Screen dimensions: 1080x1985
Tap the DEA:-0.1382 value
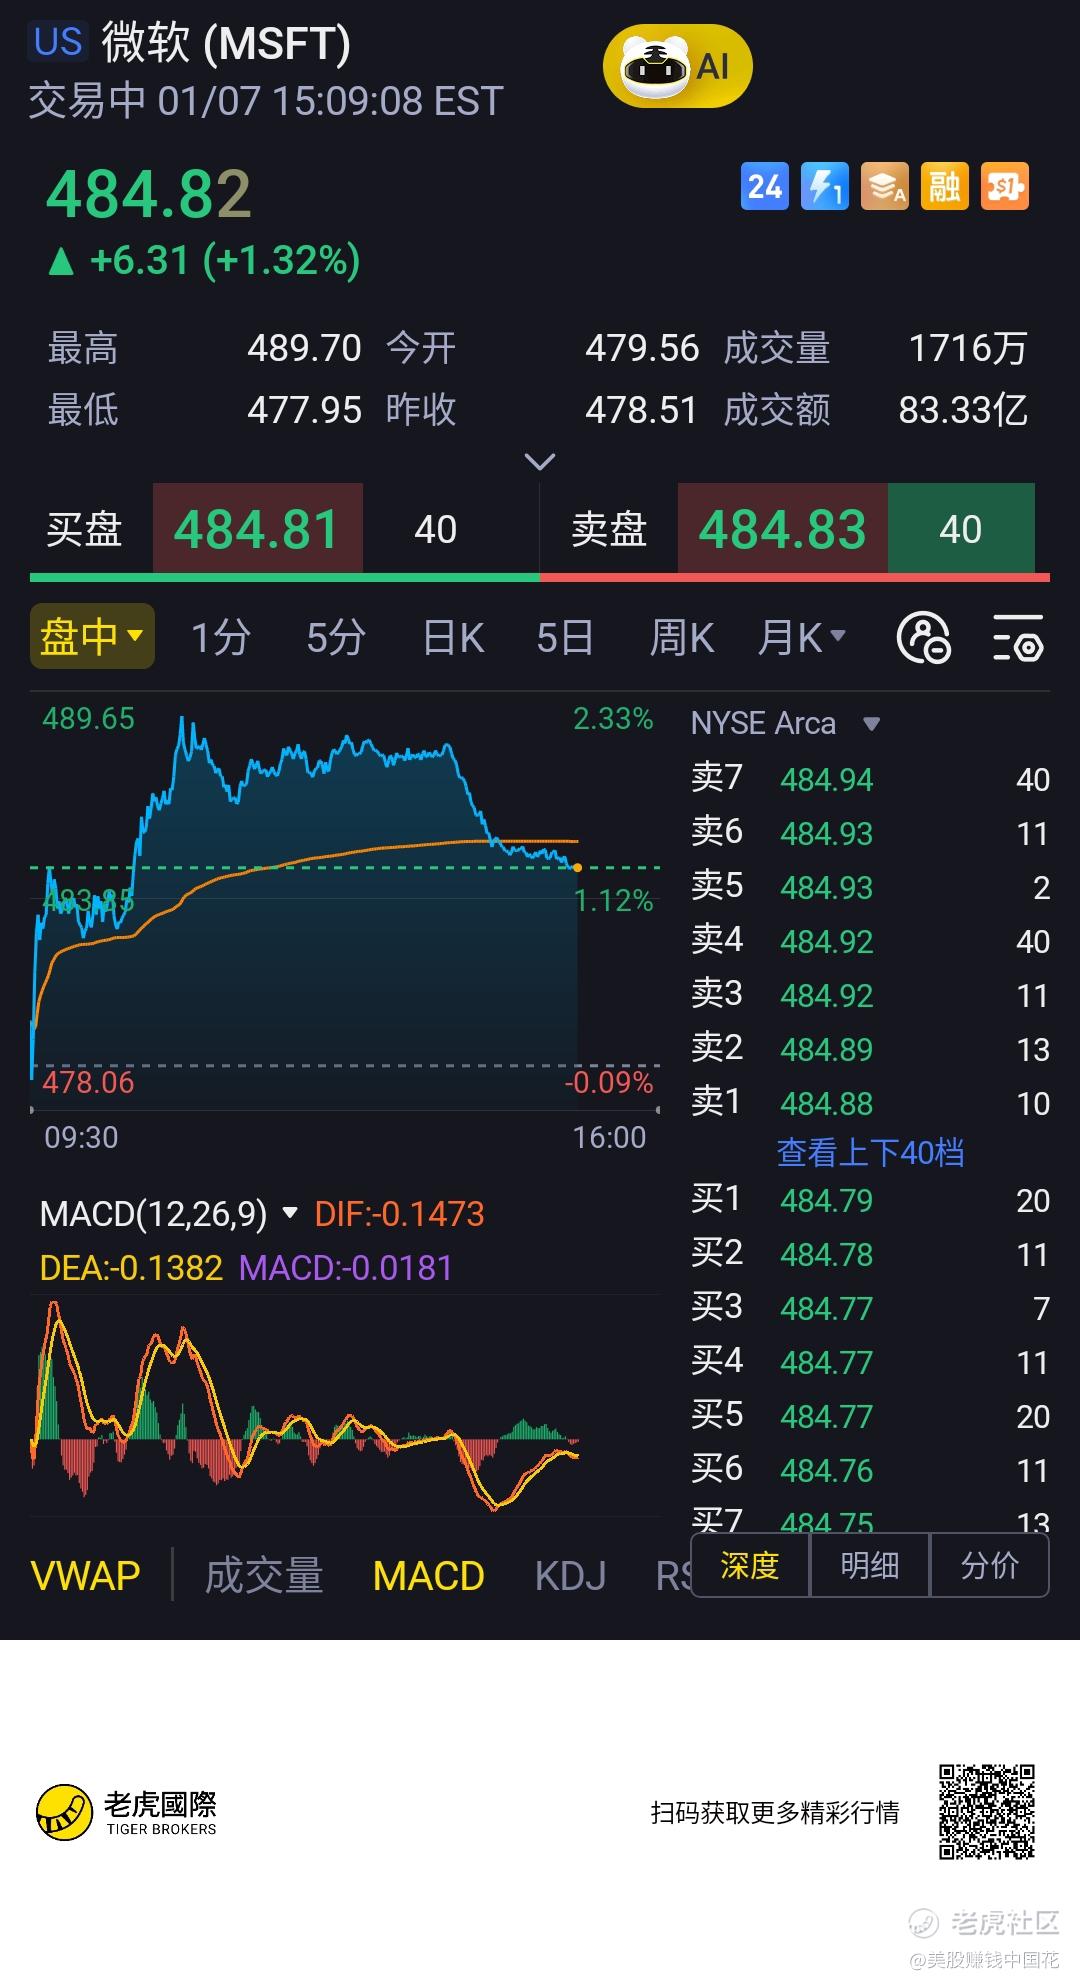131,1268
